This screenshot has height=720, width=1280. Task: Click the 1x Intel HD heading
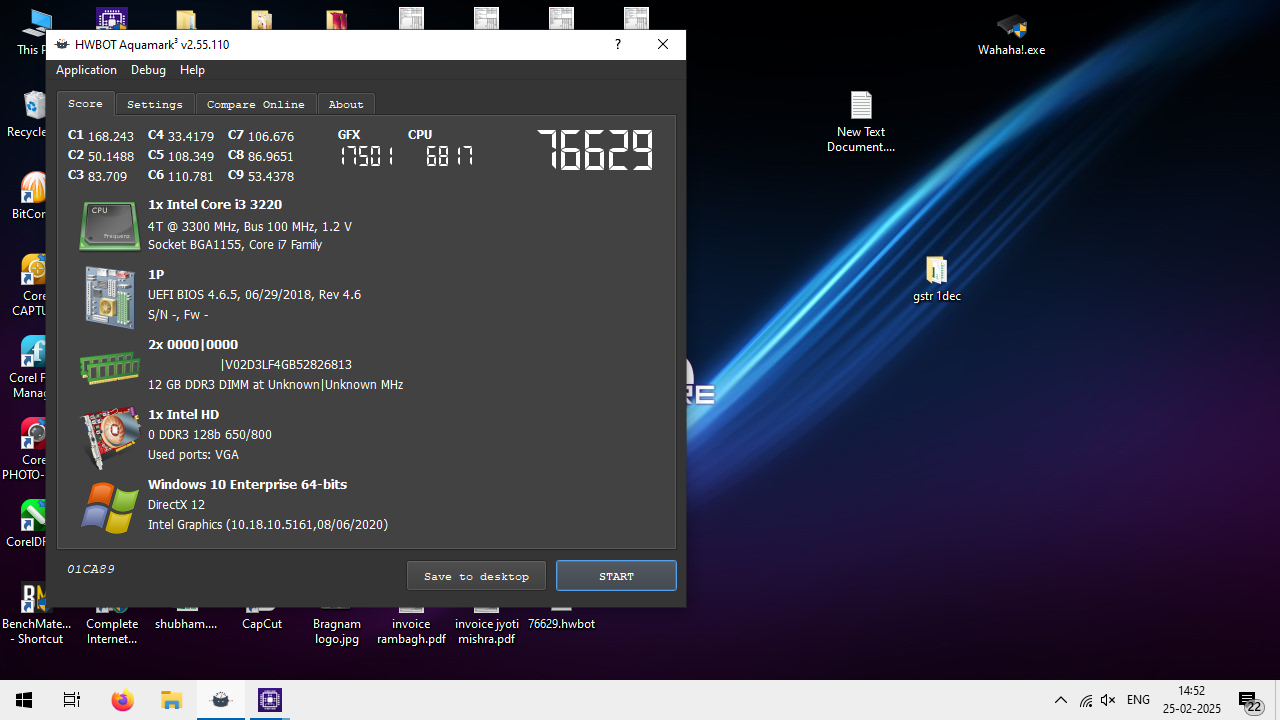pyautogui.click(x=183, y=414)
